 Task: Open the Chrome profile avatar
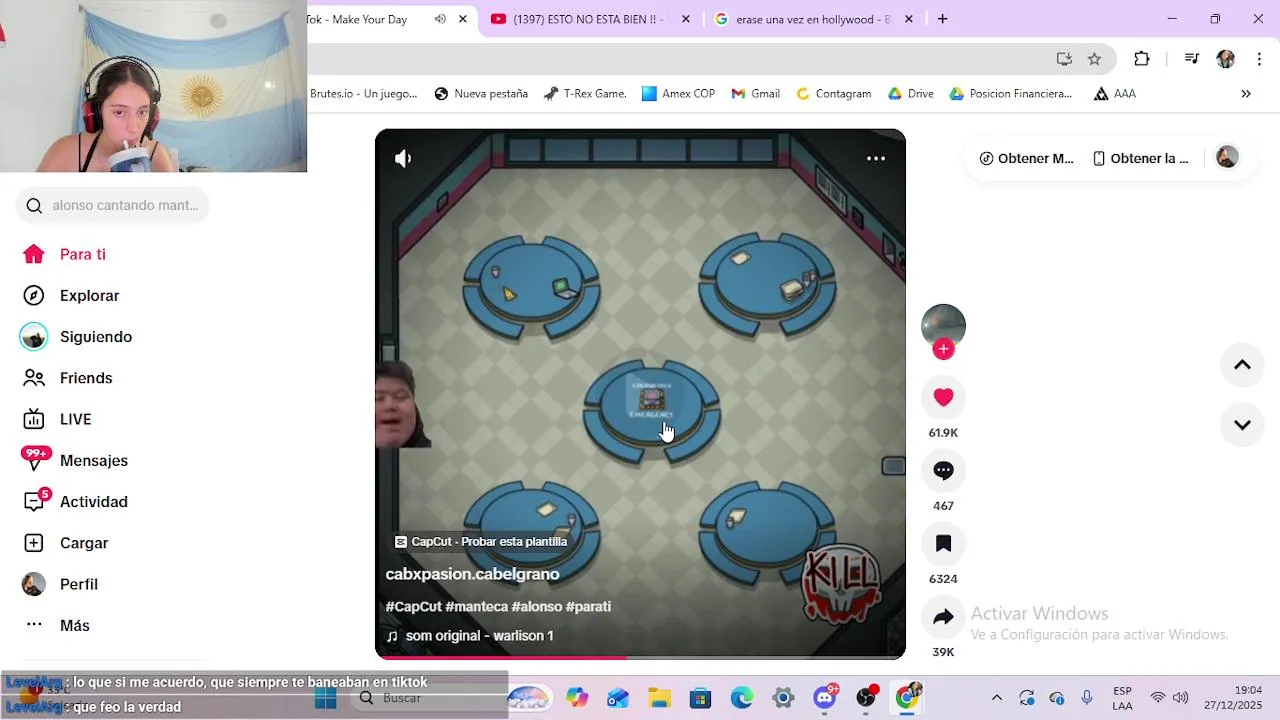(1225, 59)
